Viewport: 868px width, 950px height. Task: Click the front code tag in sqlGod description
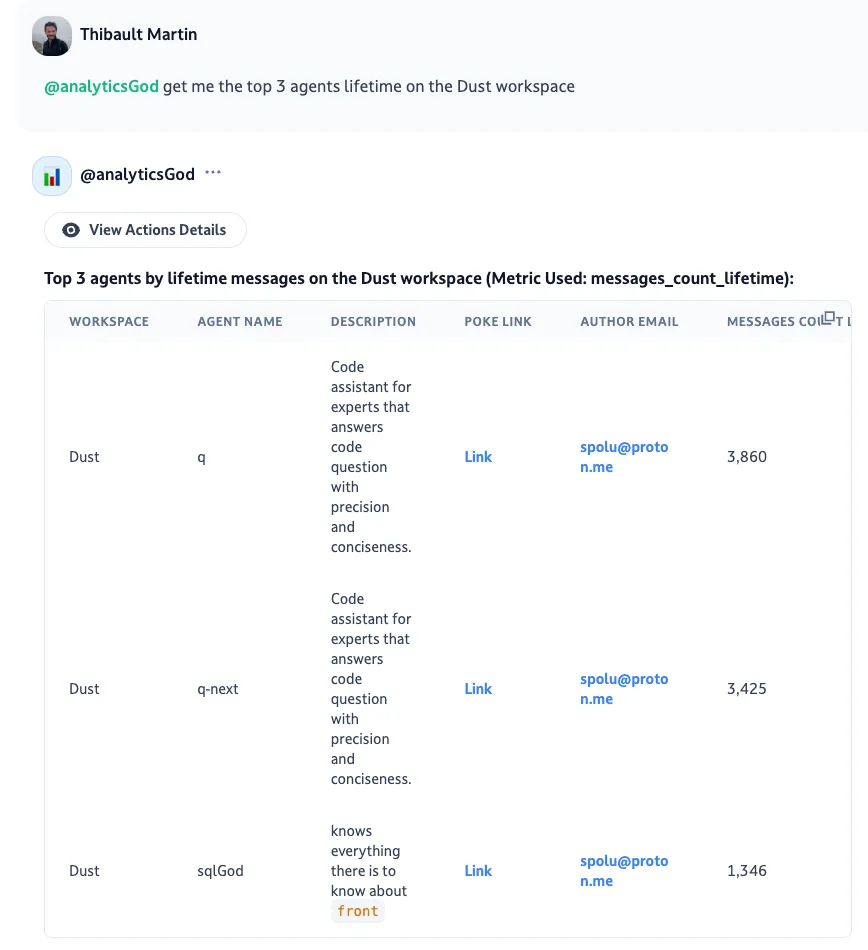(358, 911)
